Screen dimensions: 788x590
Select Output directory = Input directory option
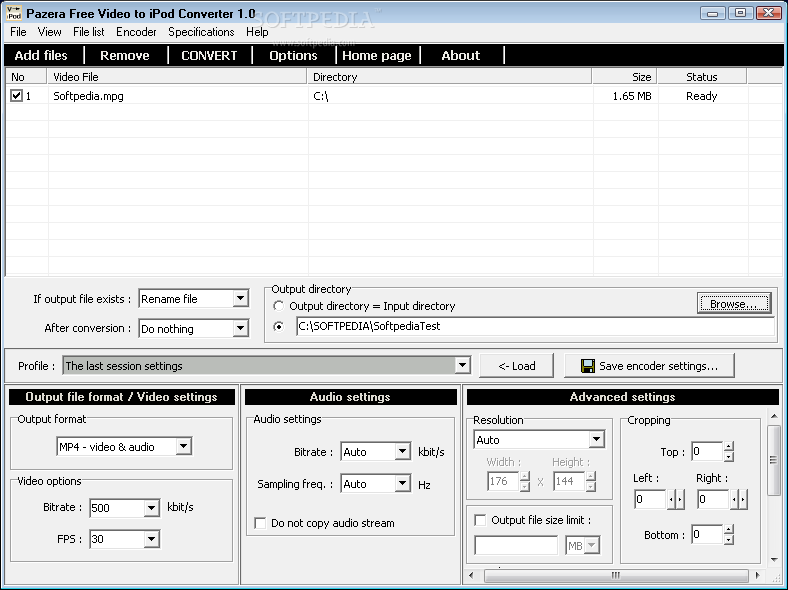[x=278, y=306]
